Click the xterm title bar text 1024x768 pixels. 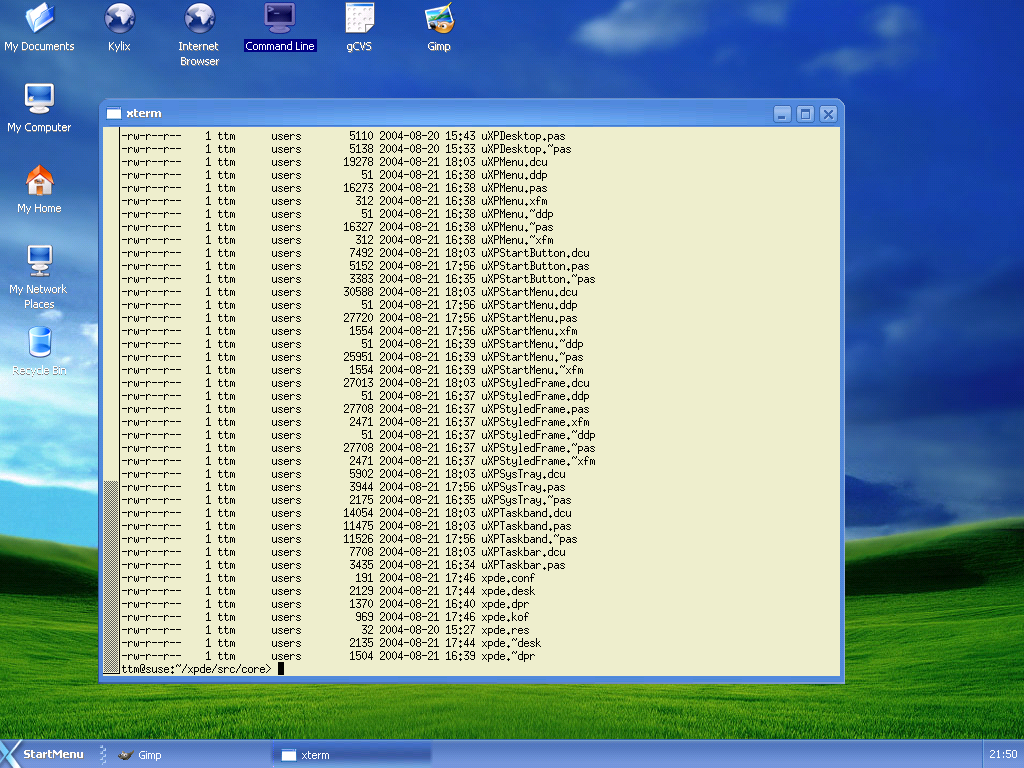click(144, 113)
